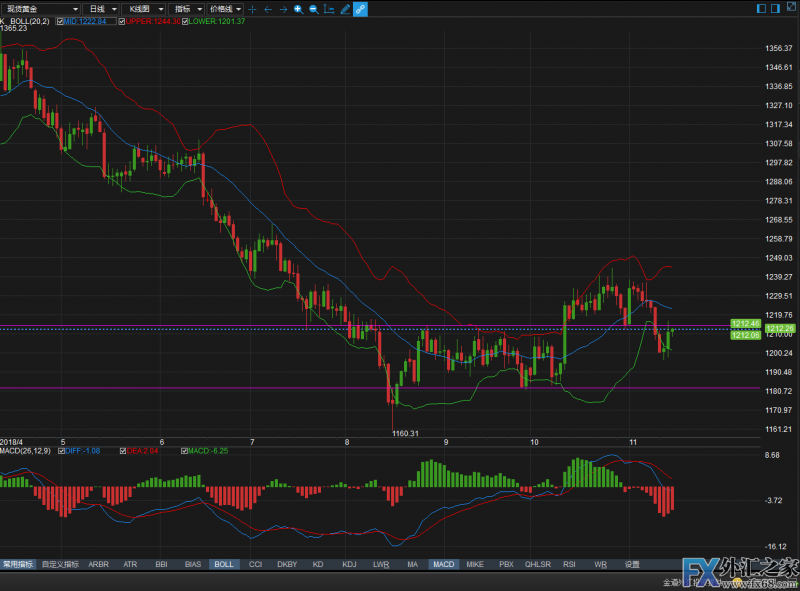Viewport: 800px width, 591px height.
Task: Select the BOLL indicator tab
Action: [224, 564]
